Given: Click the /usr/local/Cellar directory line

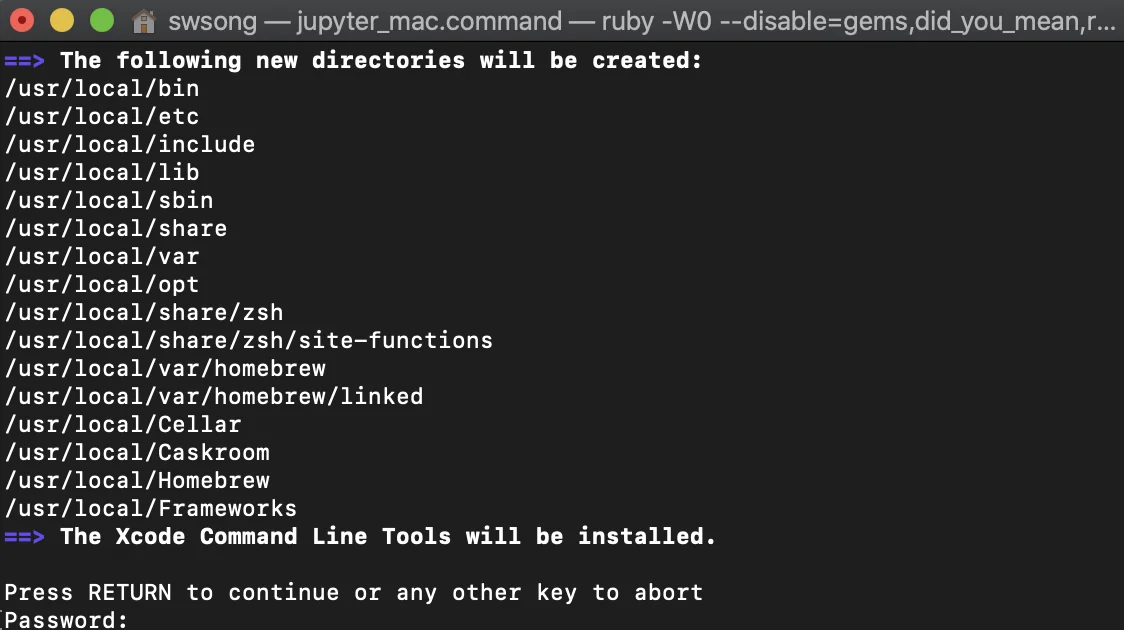Looking at the screenshot, I should click(x=123, y=425).
